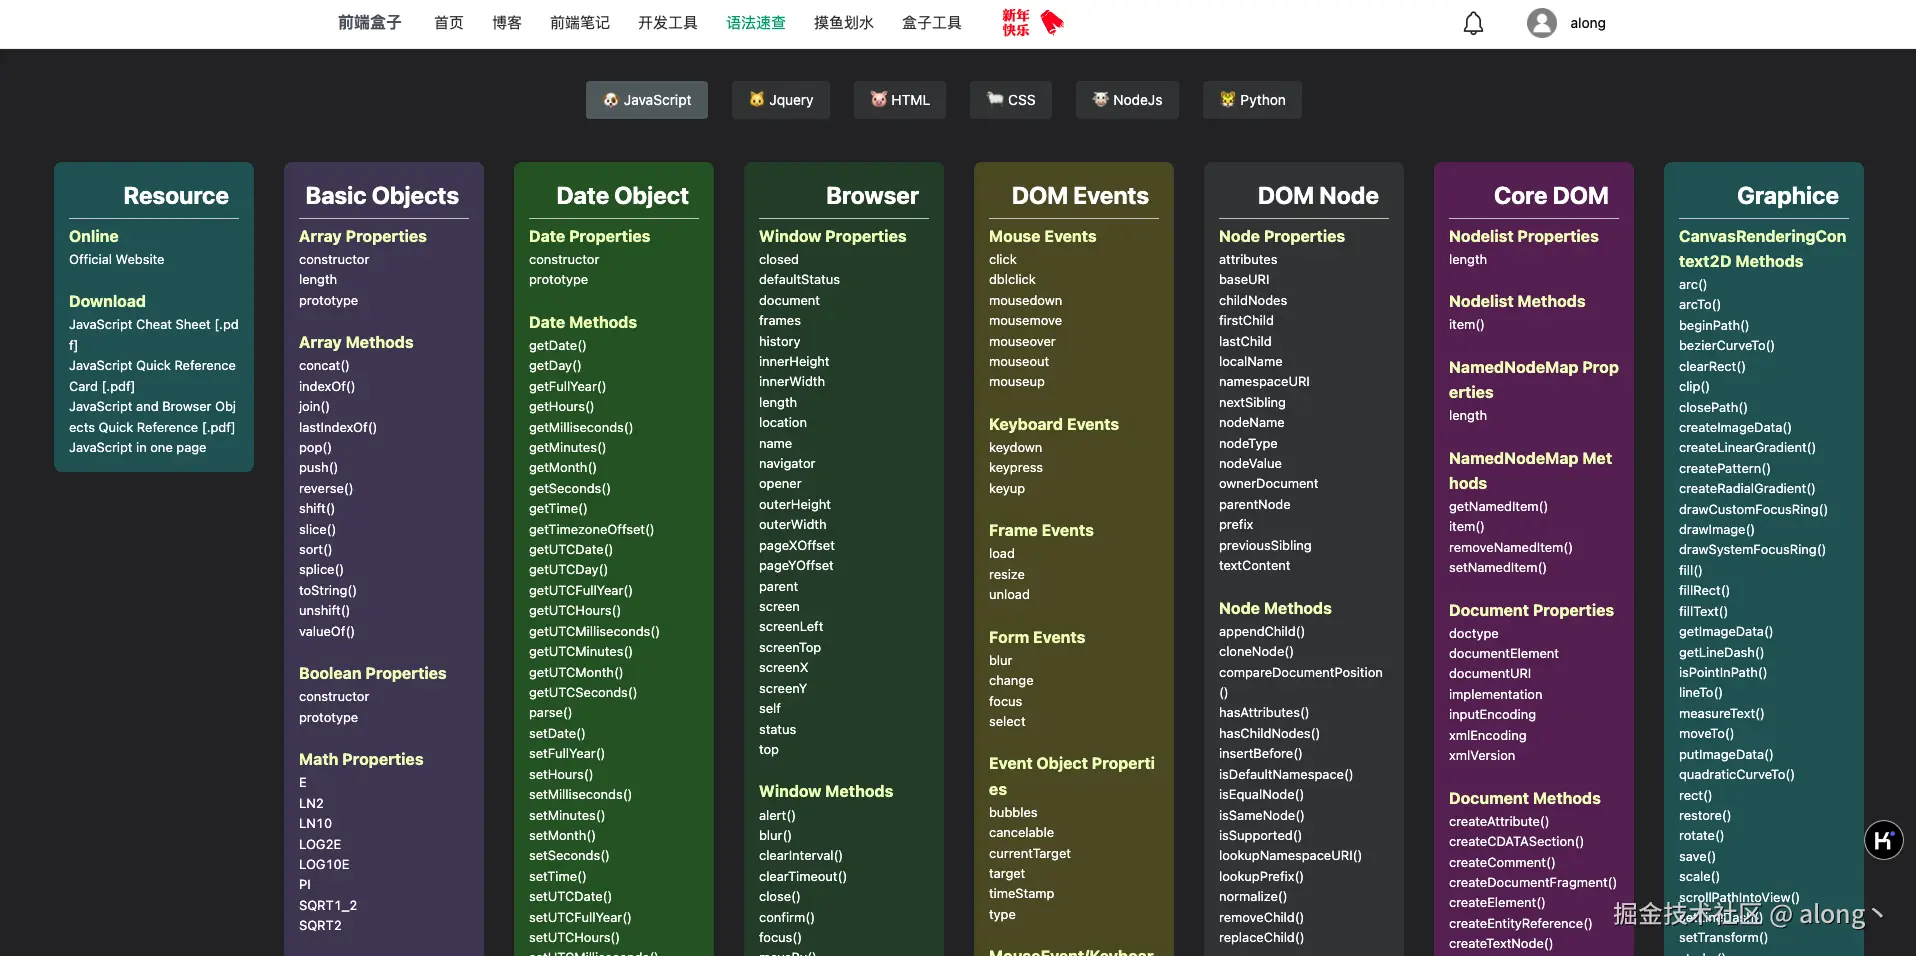Switch to the NodeJs tab
This screenshot has width=1916, height=956.
1127,100
